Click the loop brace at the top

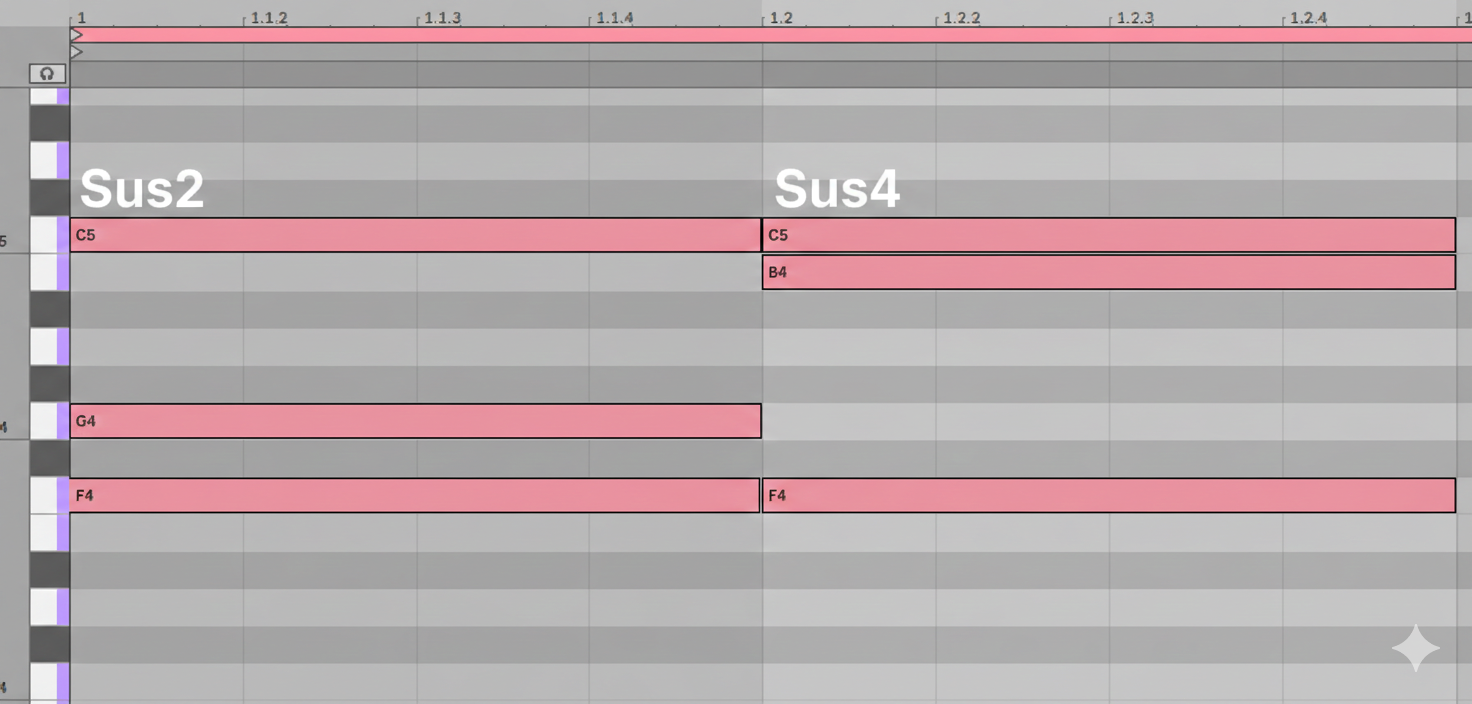pos(700,34)
